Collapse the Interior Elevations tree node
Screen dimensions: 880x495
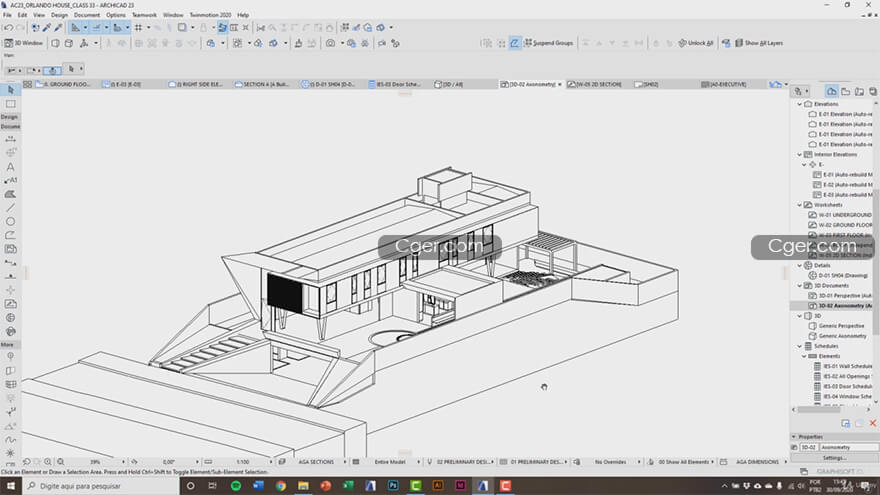pos(800,155)
